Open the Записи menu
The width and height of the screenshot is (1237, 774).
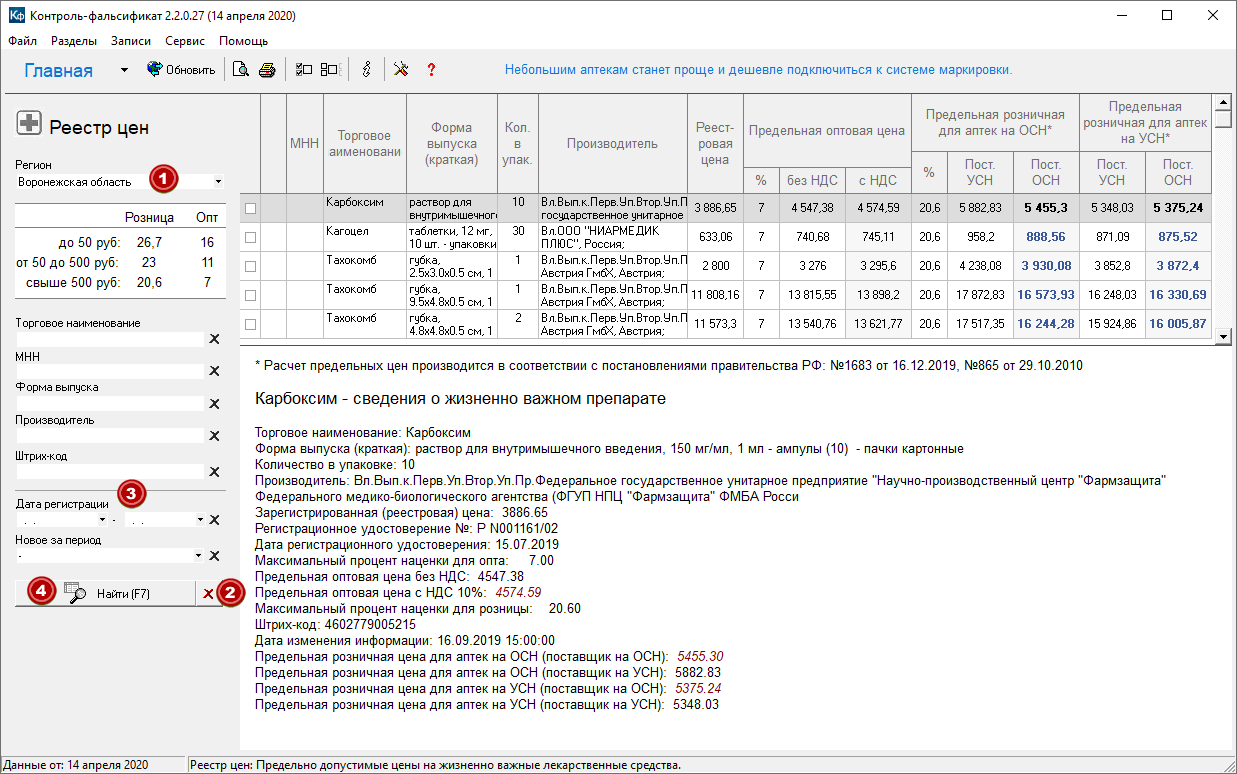click(131, 41)
